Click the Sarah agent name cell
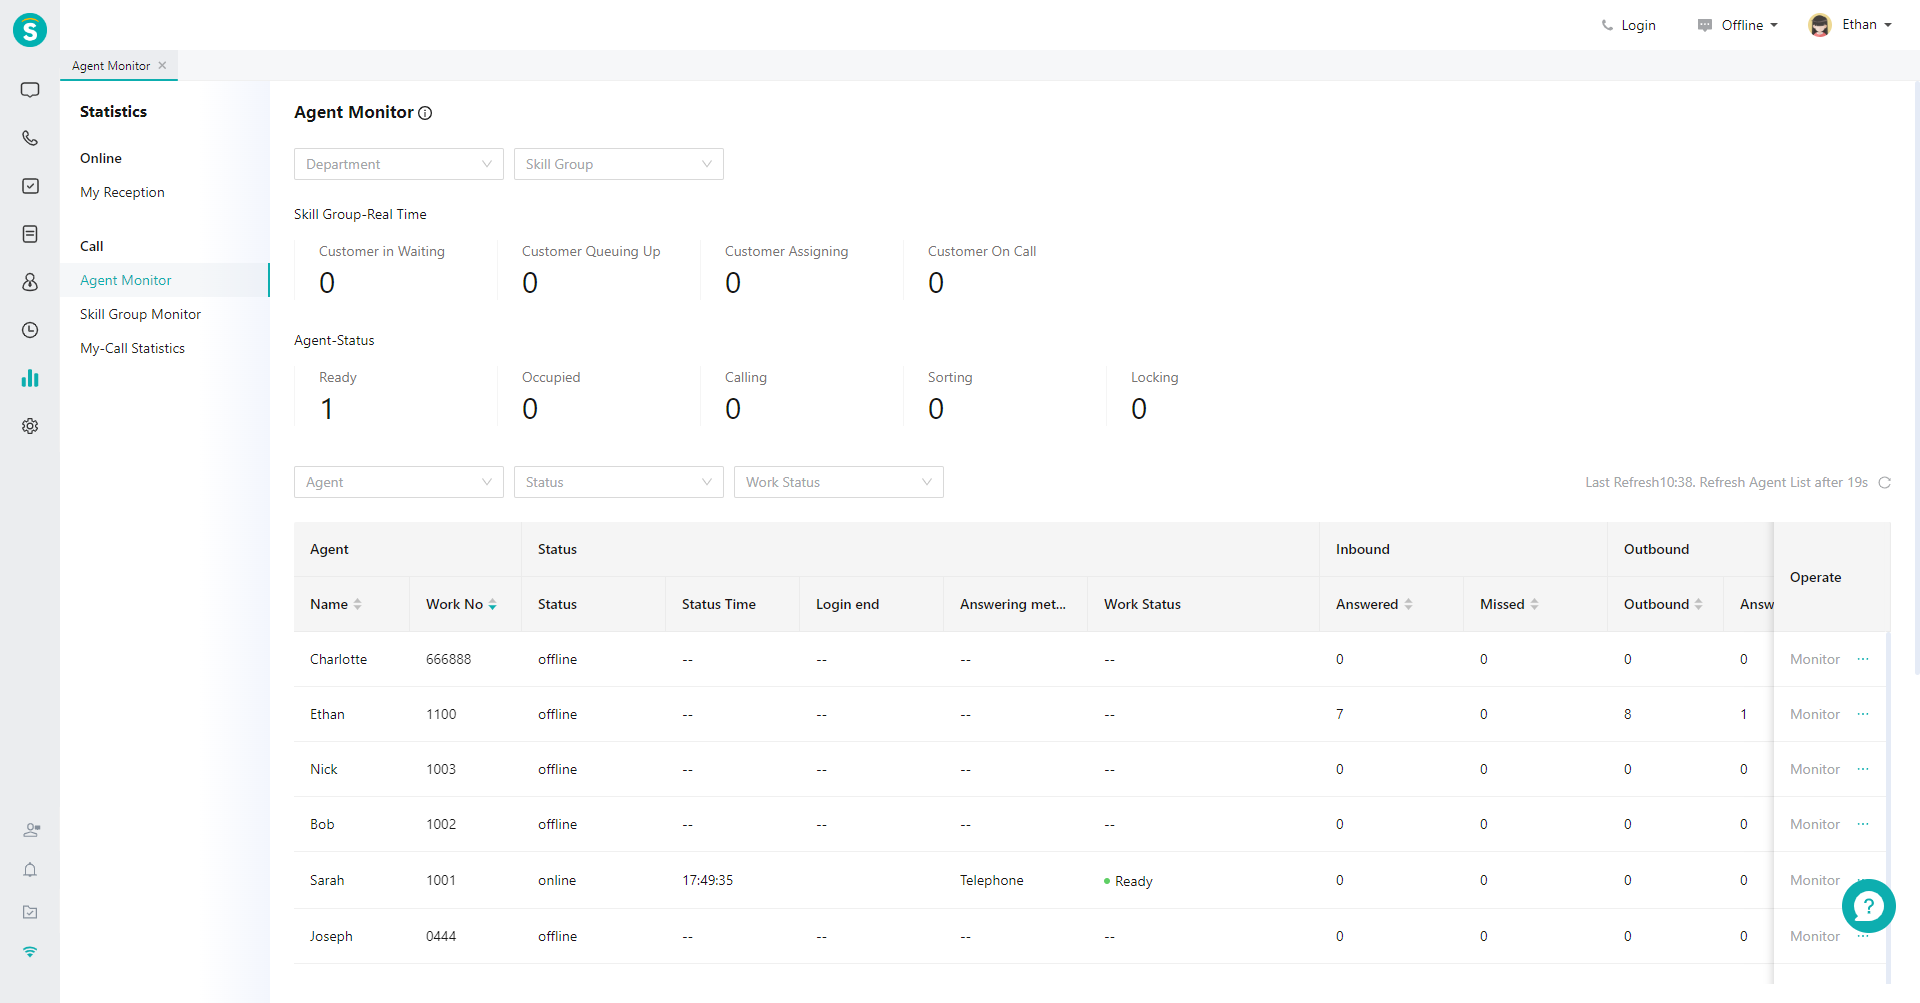This screenshot has width=1920, height=1003. tap(327, 880)
